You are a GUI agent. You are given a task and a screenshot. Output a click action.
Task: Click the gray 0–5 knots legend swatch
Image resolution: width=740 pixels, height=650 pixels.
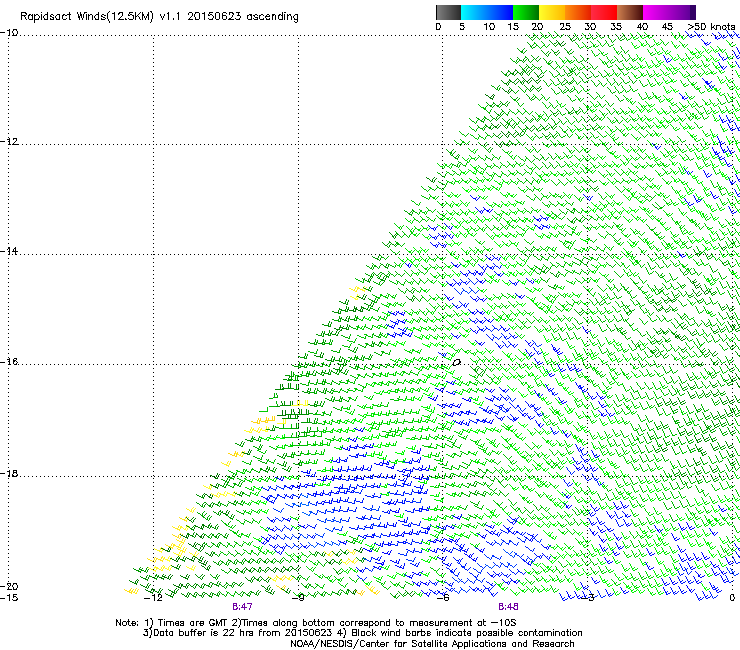[448, 12]
